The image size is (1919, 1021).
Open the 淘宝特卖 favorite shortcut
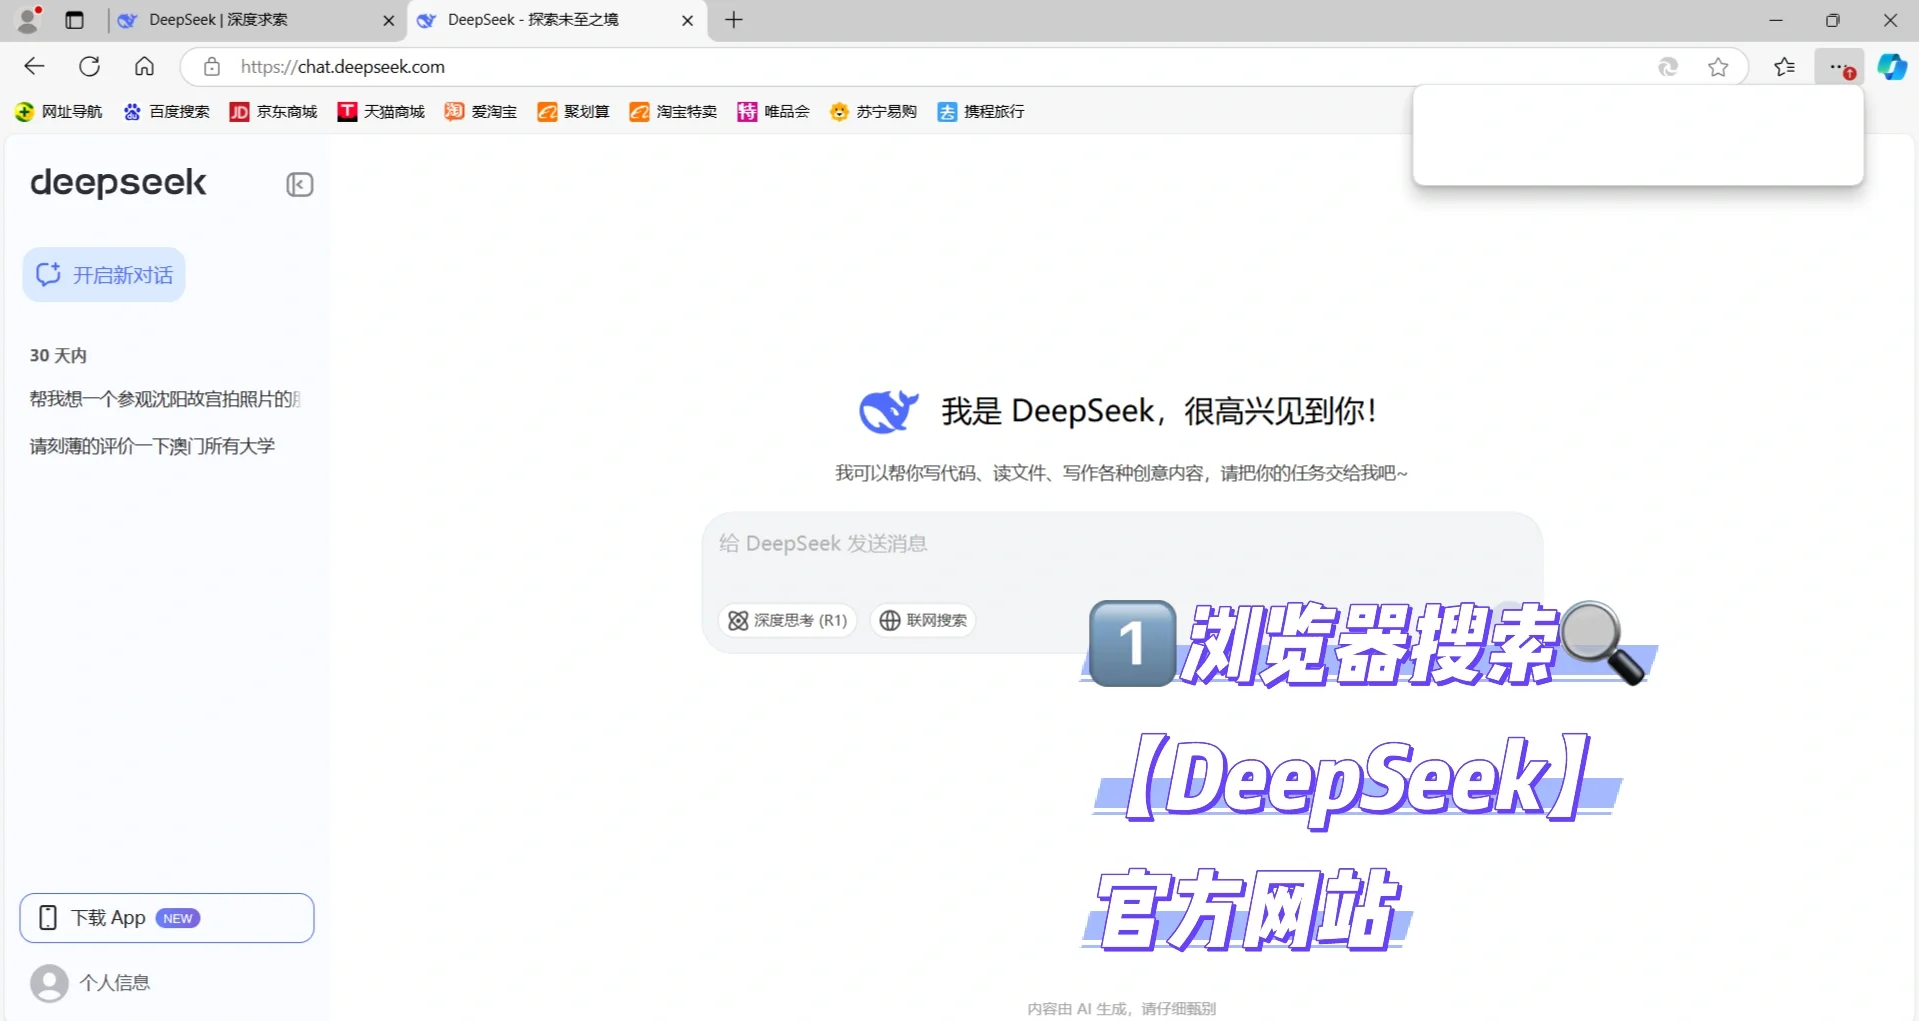(673, 111)
